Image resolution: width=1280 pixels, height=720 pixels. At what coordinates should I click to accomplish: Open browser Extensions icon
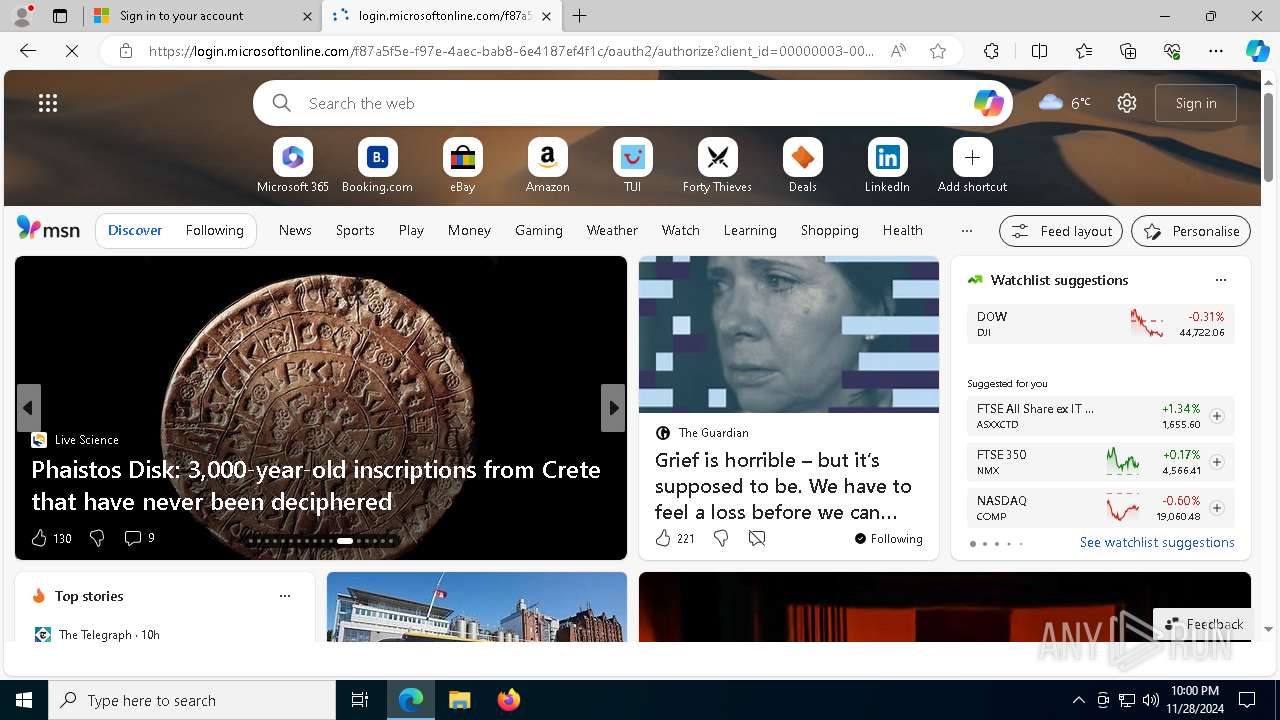pos(991,51)
